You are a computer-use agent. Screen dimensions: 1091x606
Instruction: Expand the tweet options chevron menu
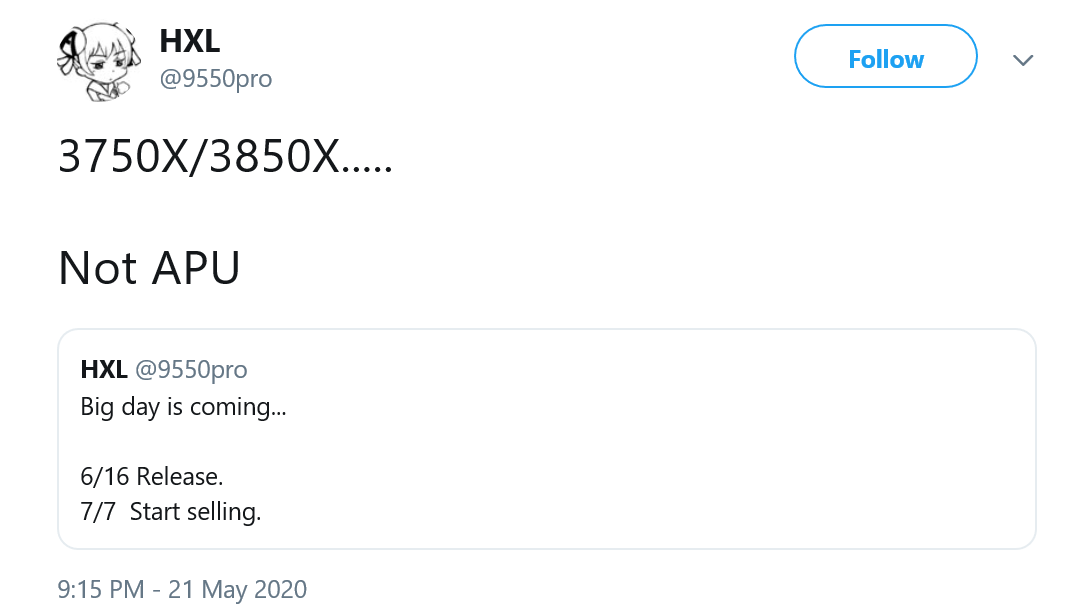click(1022, 60)
